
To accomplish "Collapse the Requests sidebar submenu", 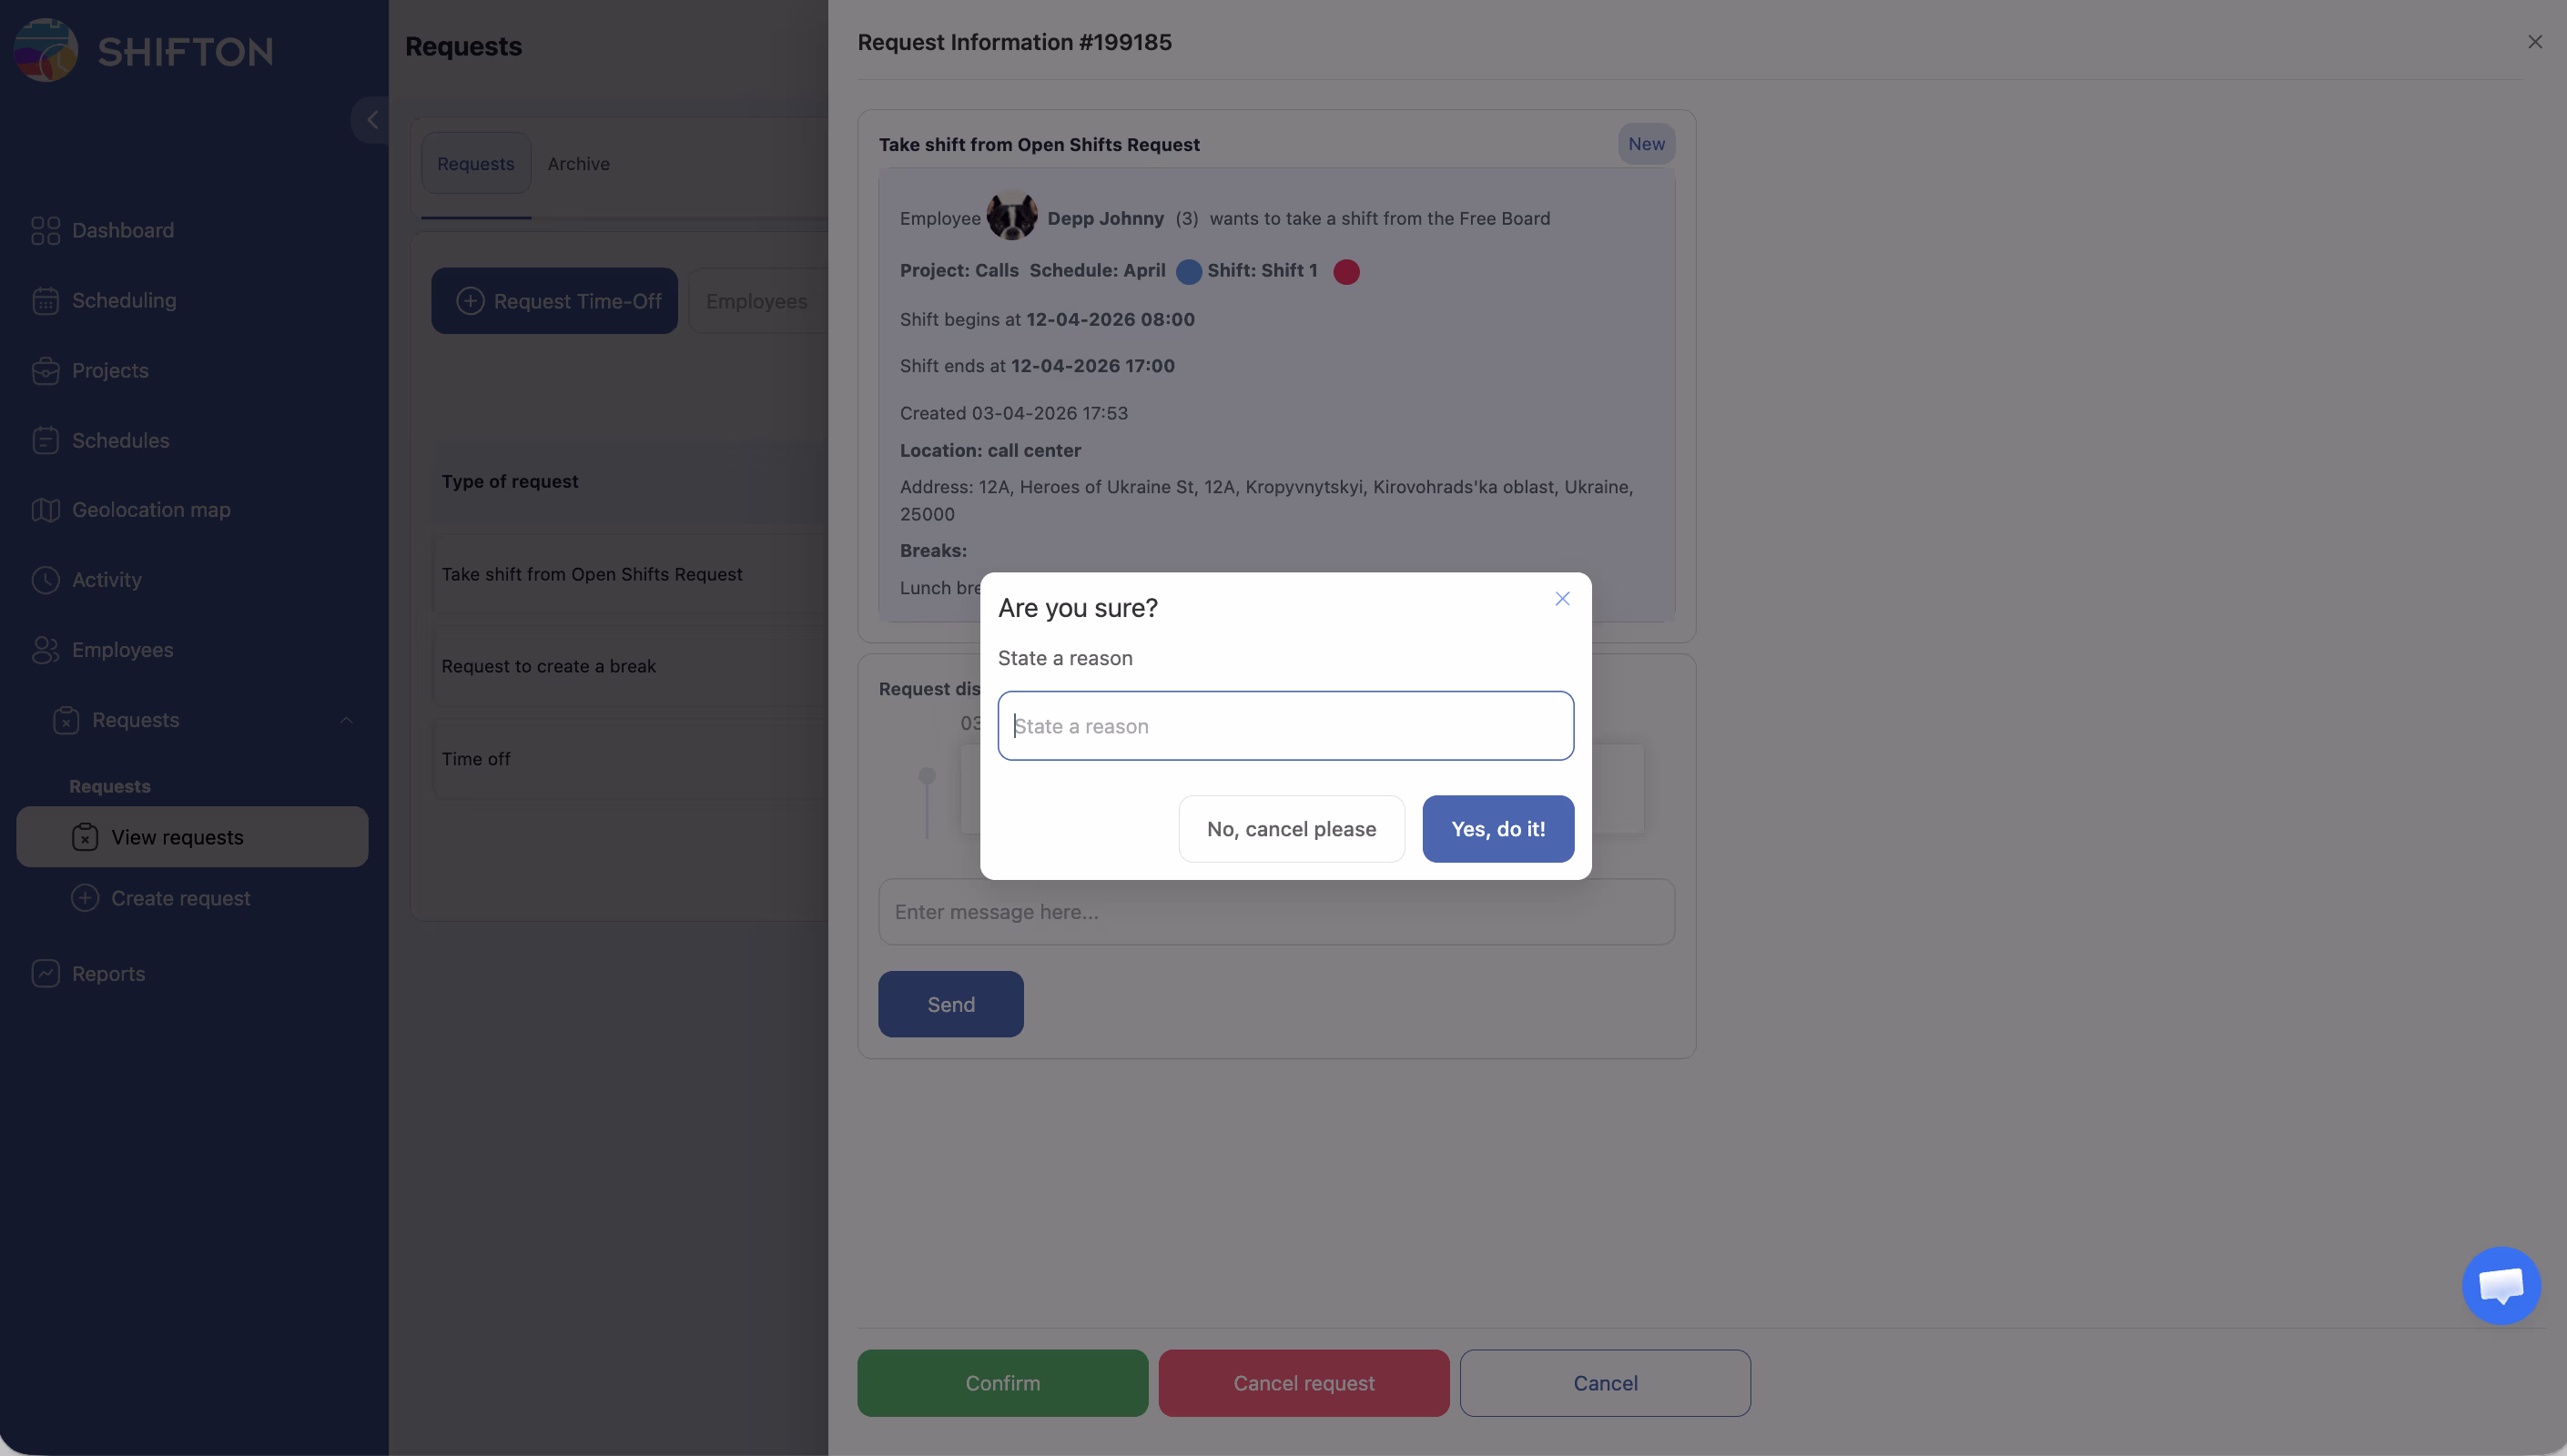I will click(346, 720).
